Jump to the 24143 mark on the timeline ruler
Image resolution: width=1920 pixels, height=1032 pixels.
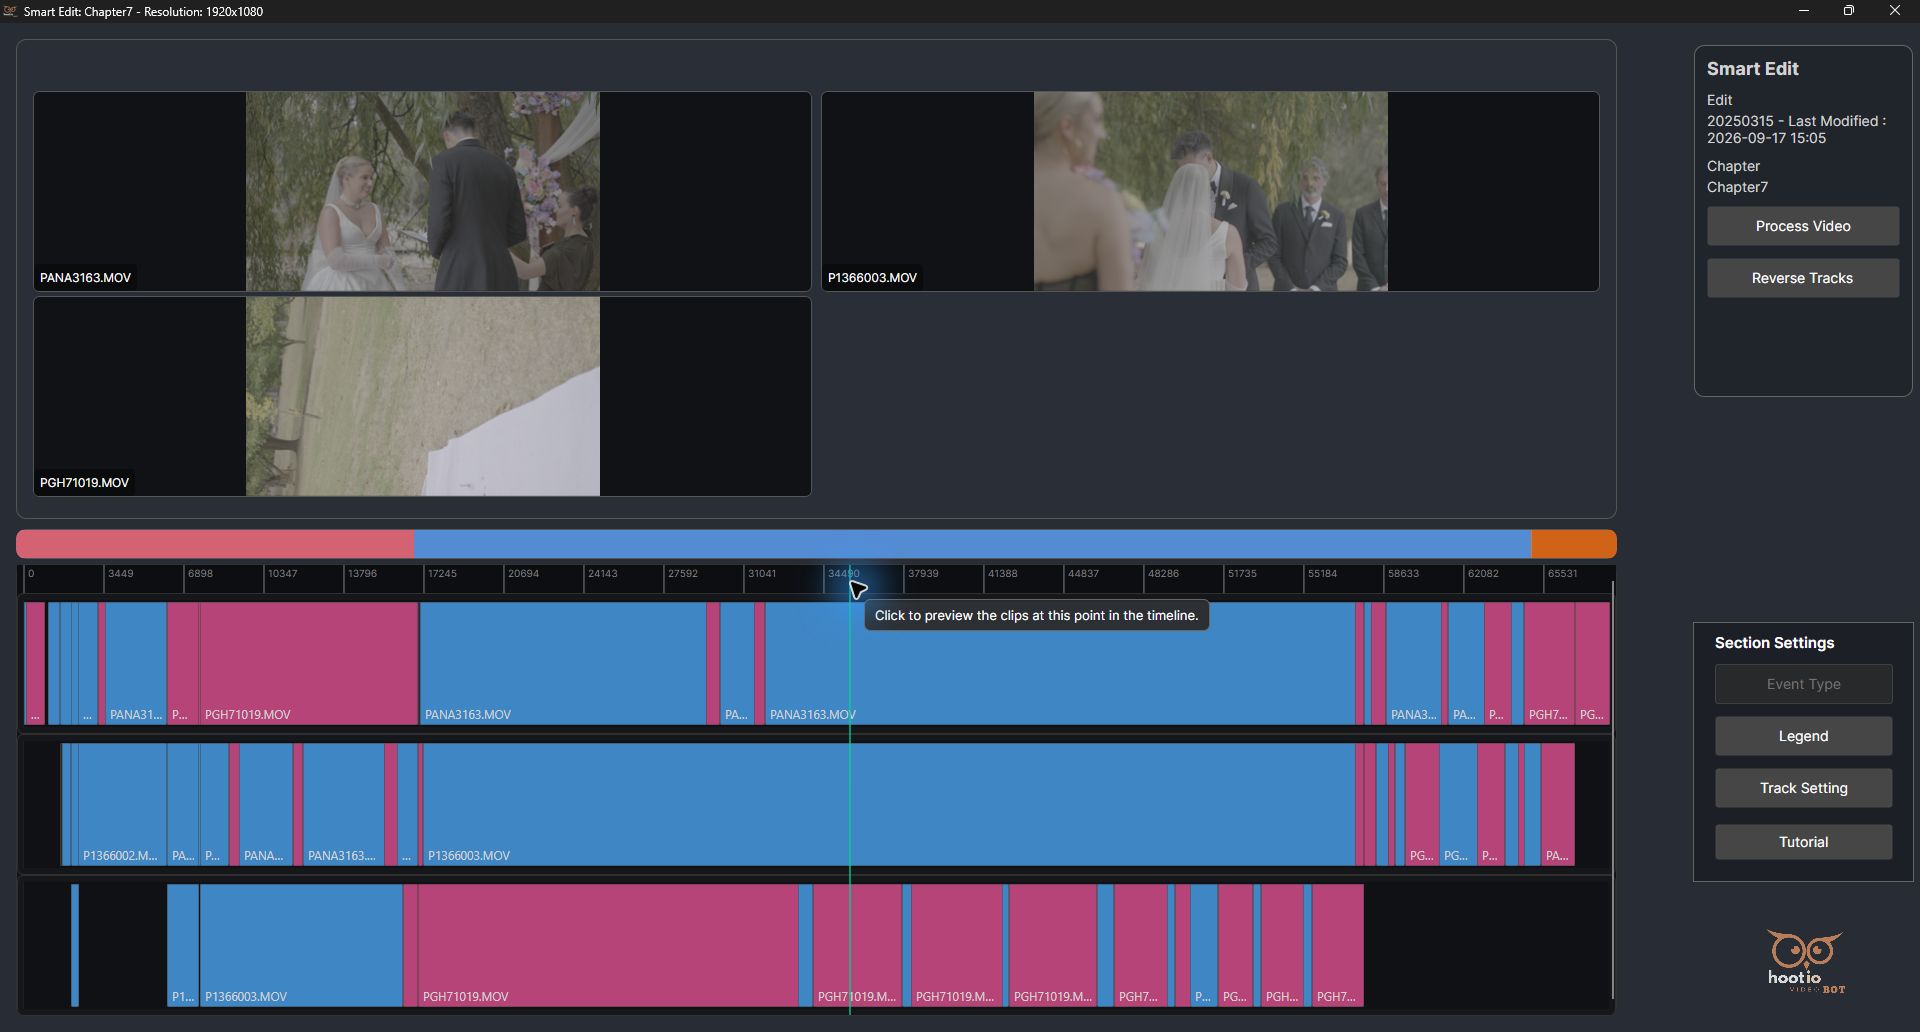602,574
